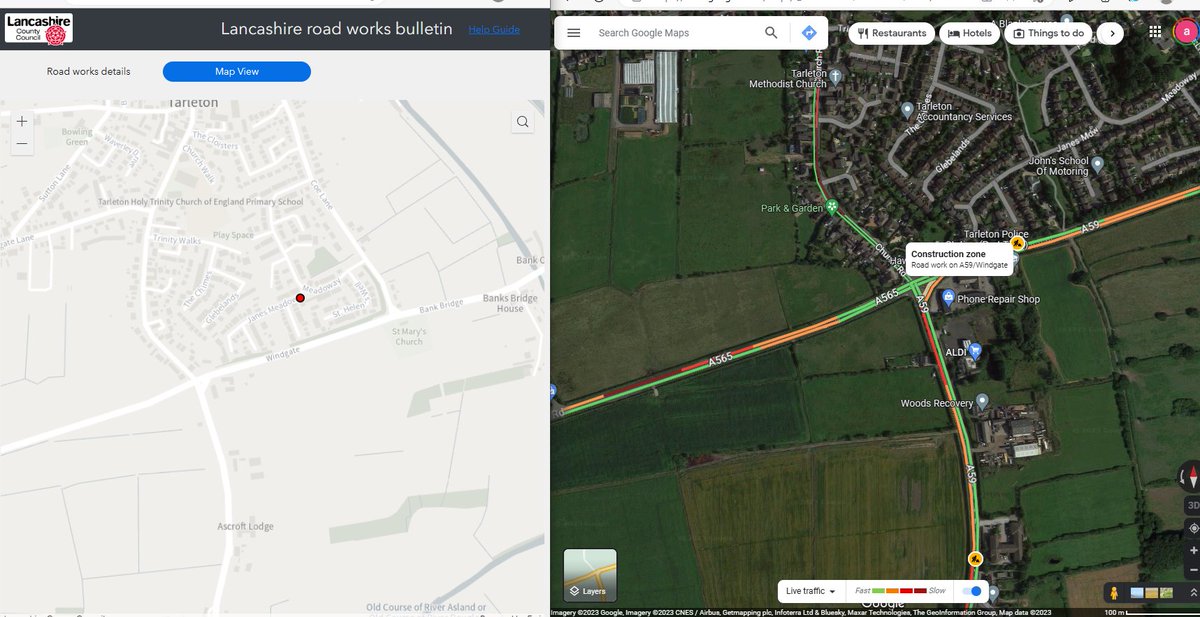Open the imagery thumbnails next to the pegman
Screen dimensions: 1200x617
click(x=1152, y=593)
